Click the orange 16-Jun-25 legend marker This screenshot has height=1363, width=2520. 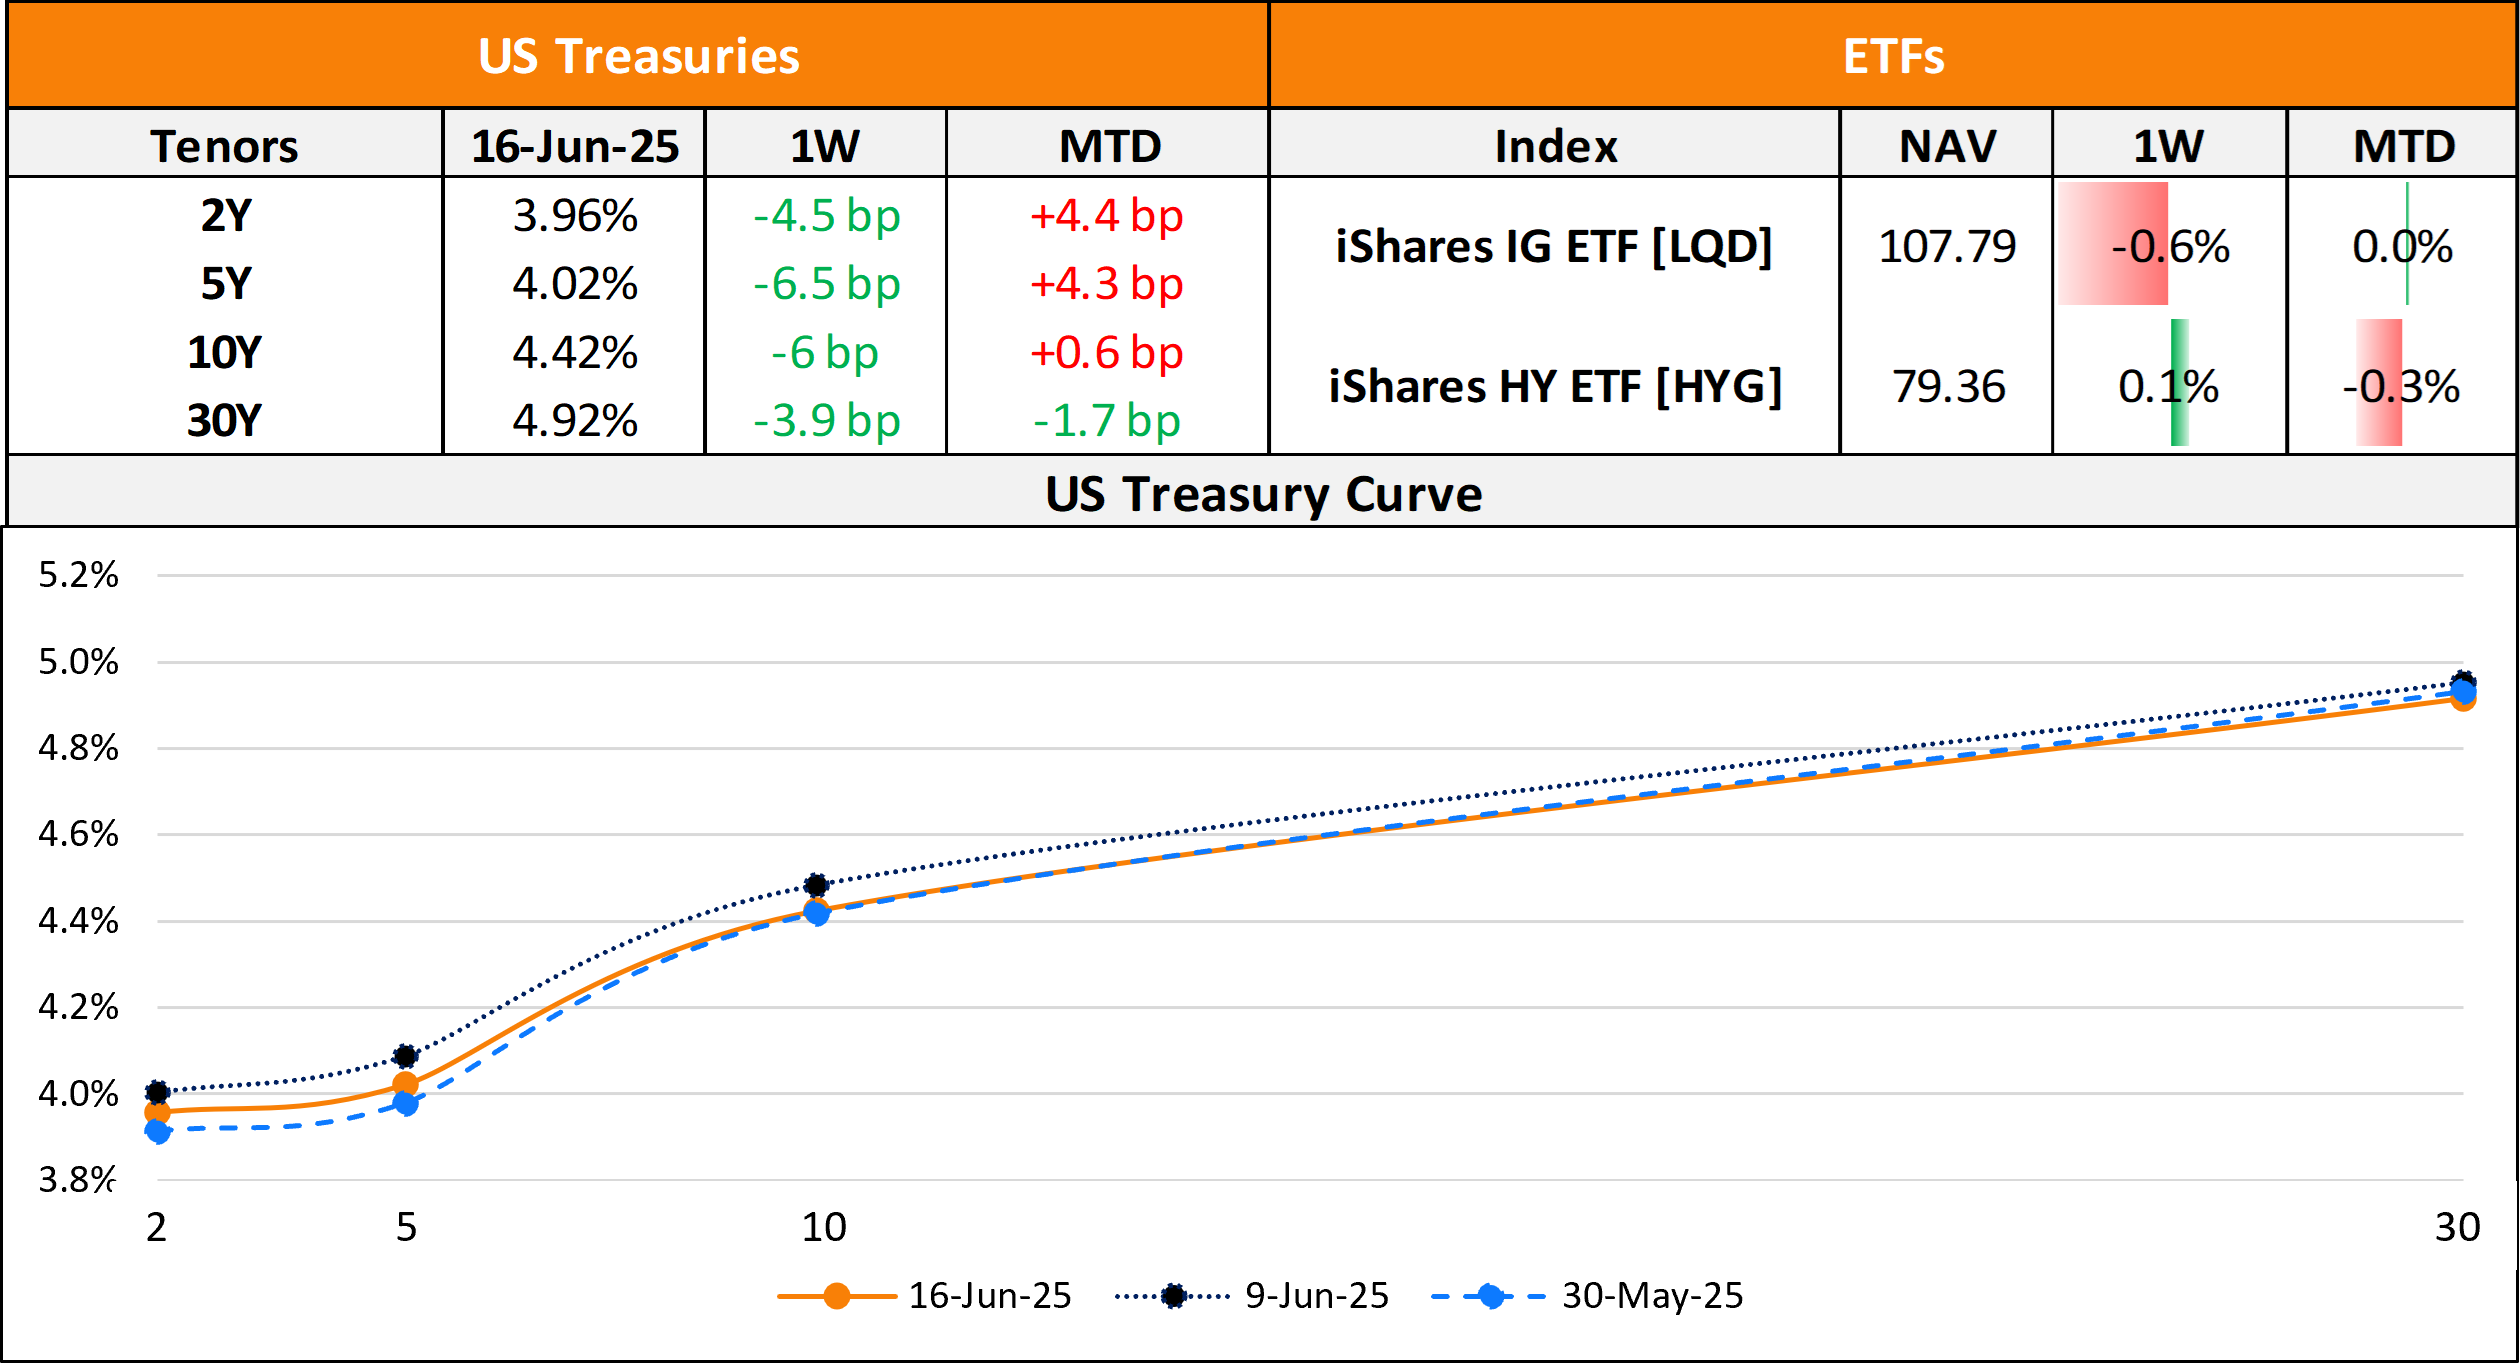837,1296
